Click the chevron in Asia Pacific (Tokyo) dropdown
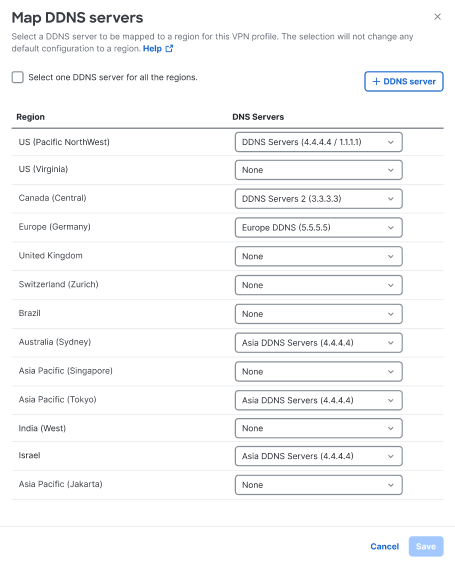The width and height of the screenshot is (455, 563). point(391,400)
